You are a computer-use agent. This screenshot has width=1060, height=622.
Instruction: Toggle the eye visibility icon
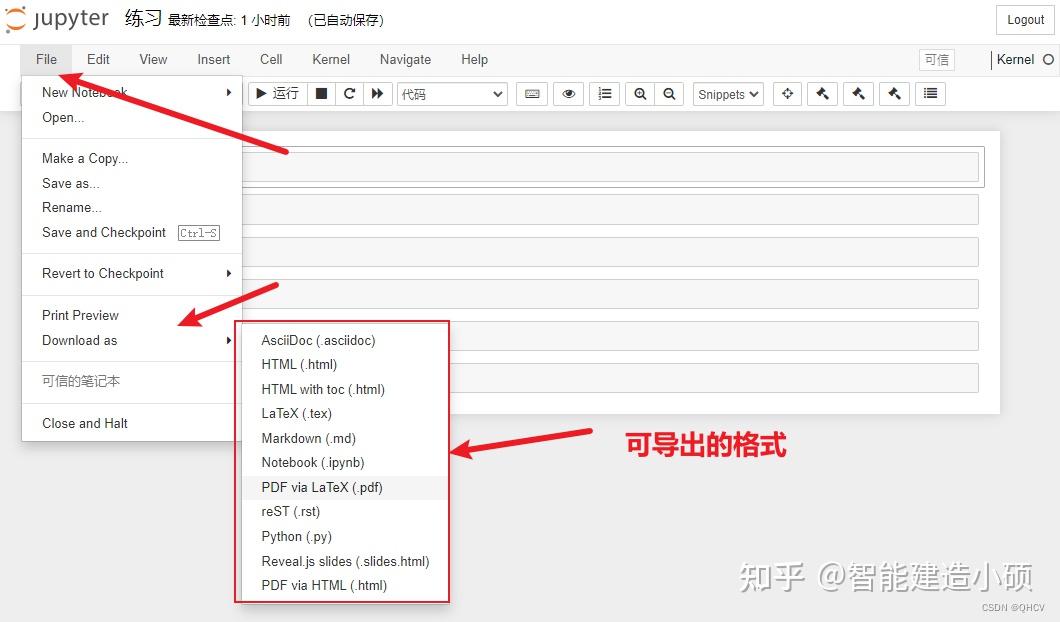(568, 93)
